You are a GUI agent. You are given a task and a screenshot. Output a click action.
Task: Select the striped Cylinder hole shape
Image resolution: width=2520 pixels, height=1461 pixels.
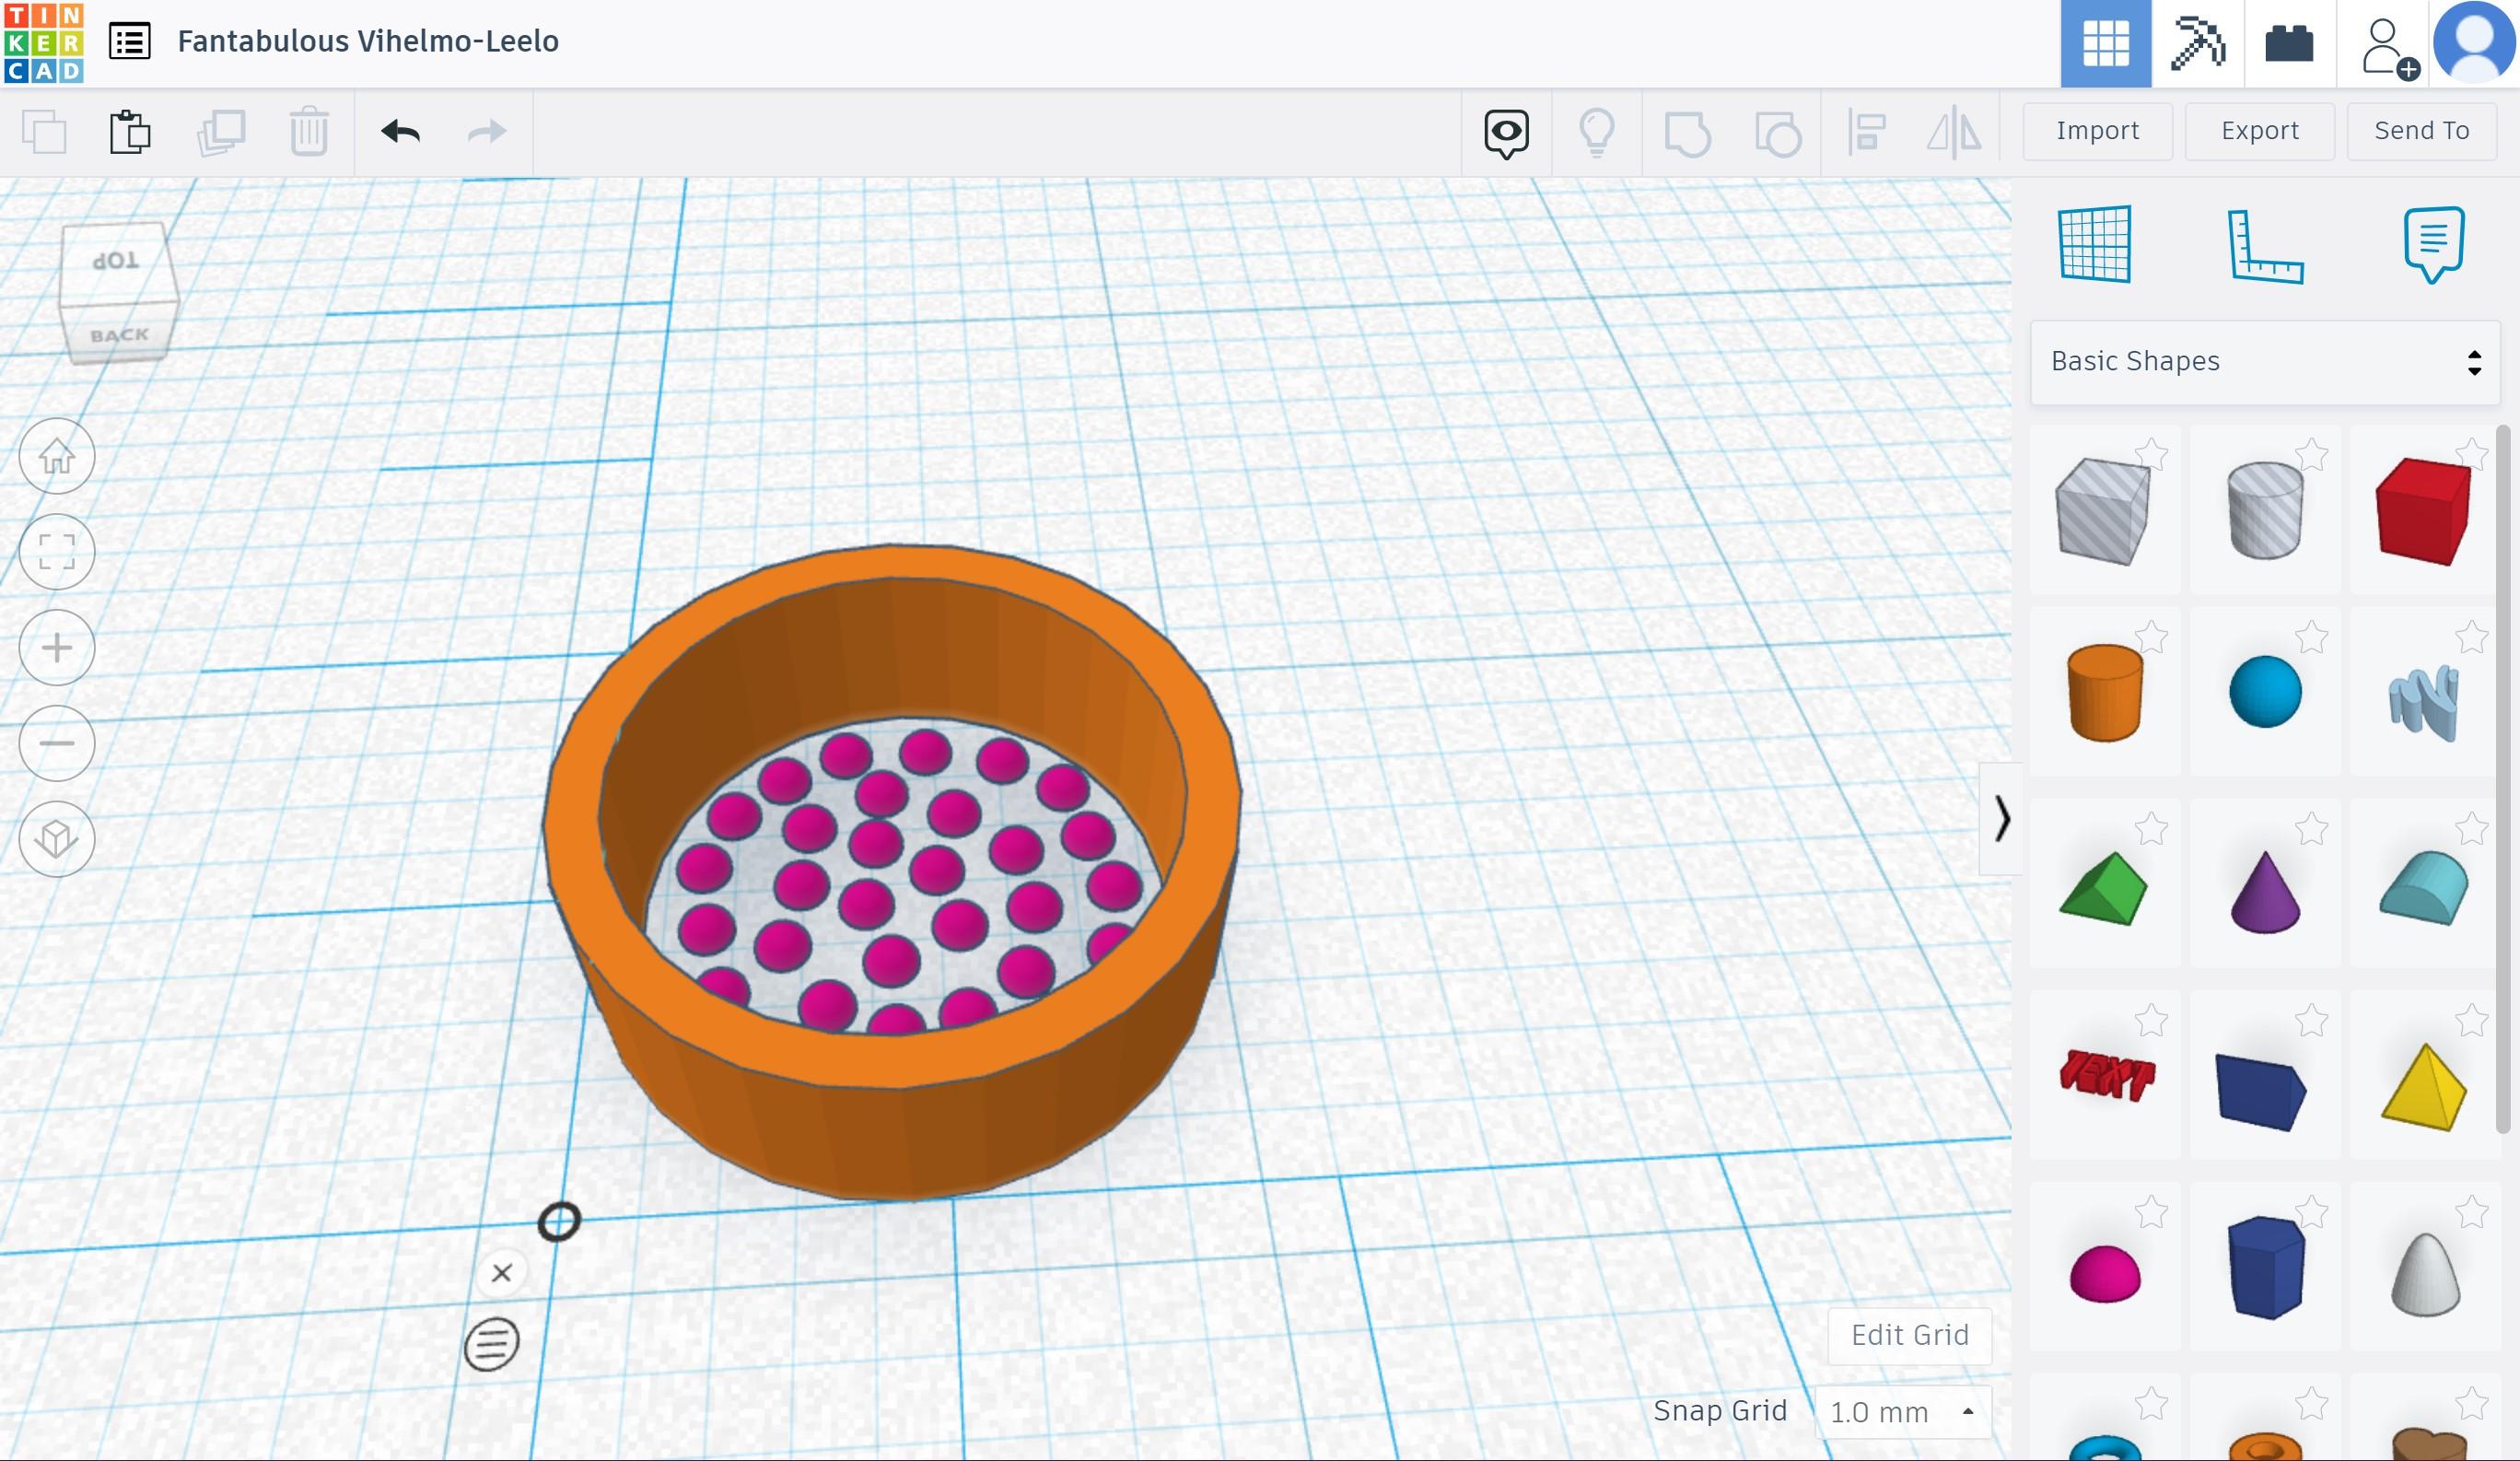point(2265,510)
